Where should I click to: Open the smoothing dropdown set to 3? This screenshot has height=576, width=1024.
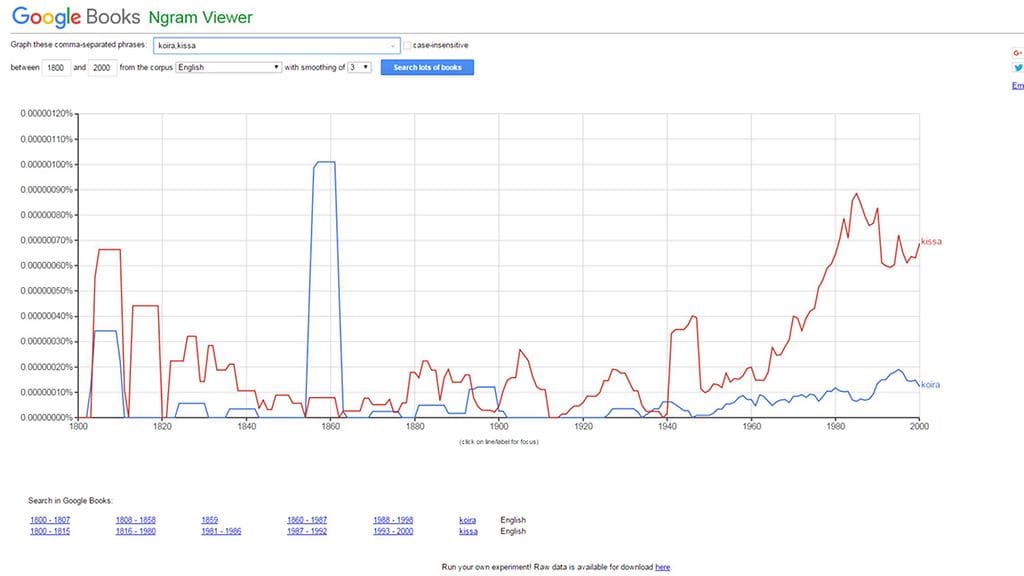360,67
